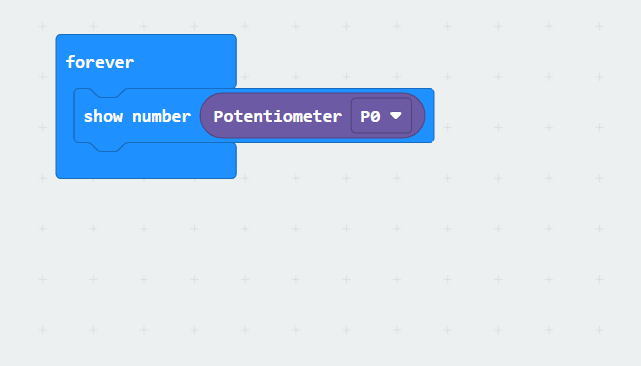Click the word "show" in show number block
This screenshot has width=641, height=366.
103,117
